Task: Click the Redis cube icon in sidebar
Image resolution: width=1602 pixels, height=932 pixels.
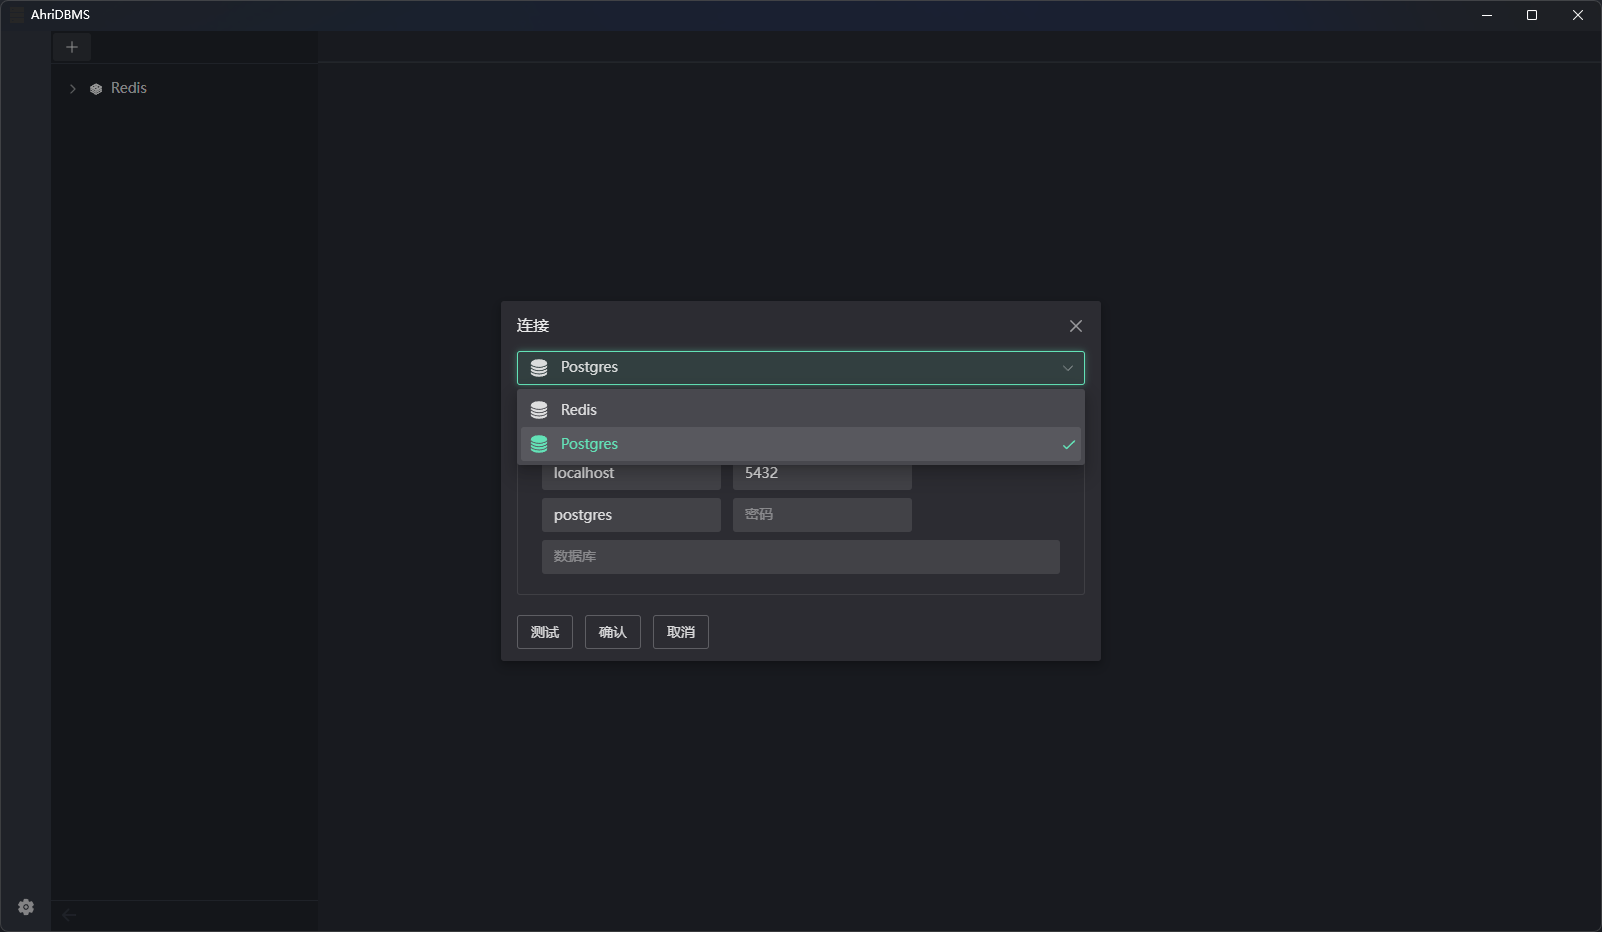Action: click(x=96, y=89)
